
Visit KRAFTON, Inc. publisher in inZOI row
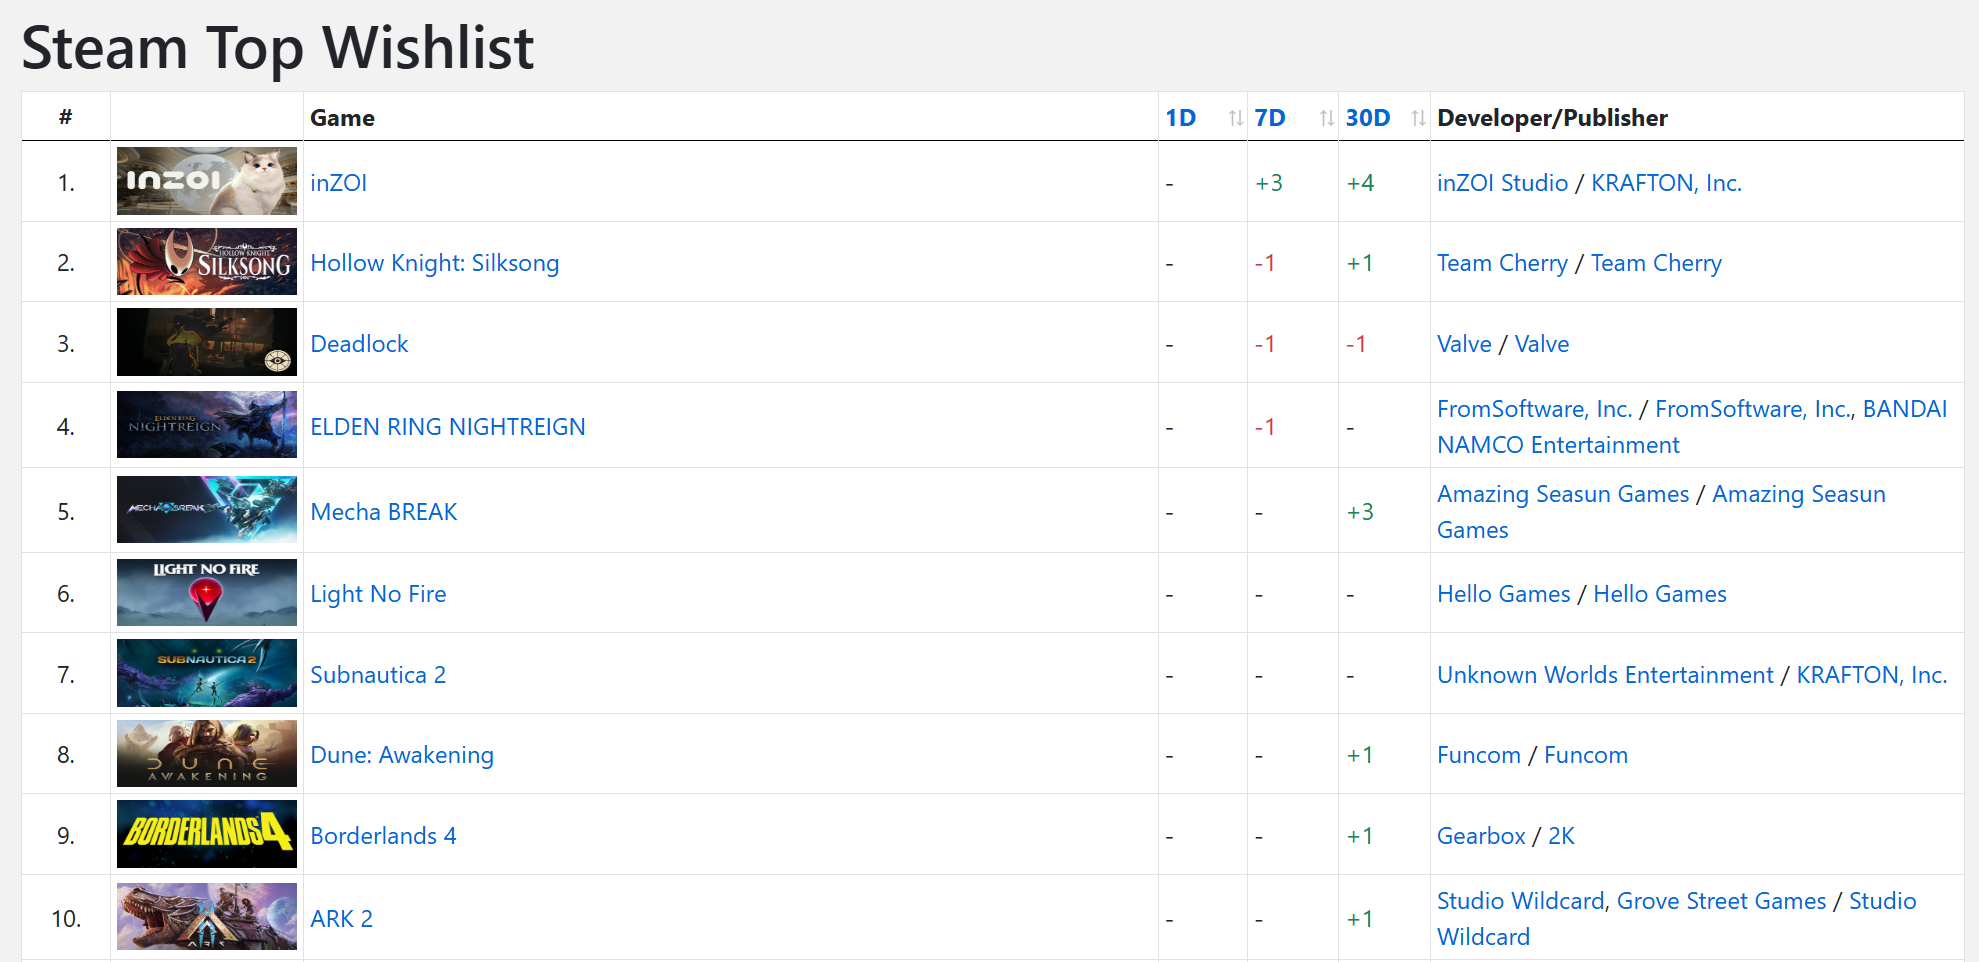[1666, 183]
